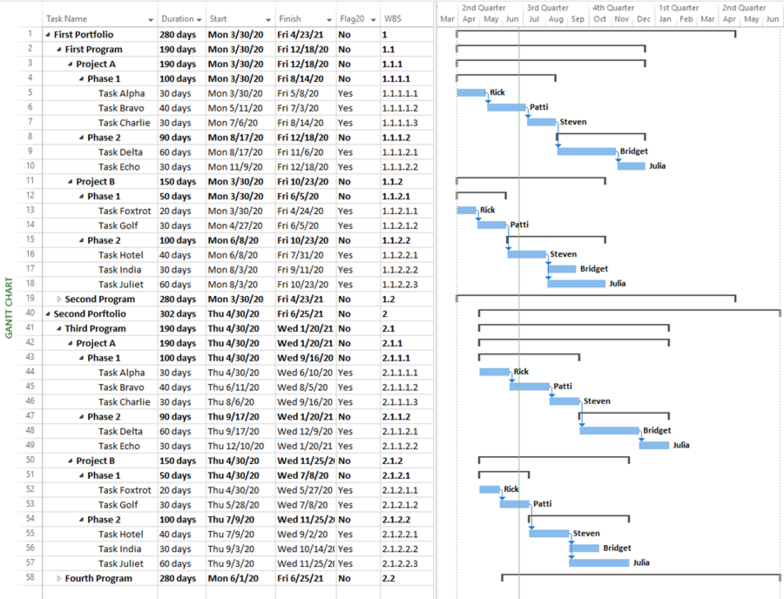Click Bridget's Task Delta bar in row 48

coord(610,430)
